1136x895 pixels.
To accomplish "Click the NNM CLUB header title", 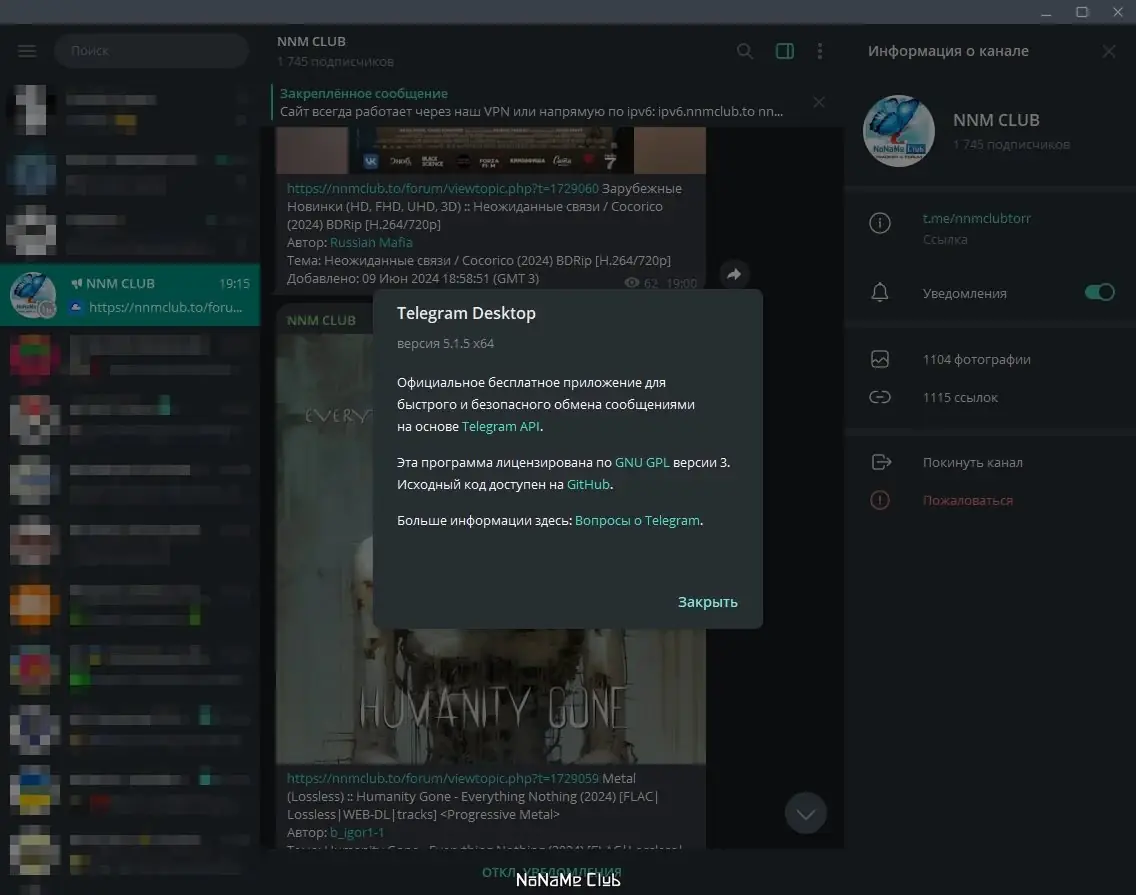I will pyautogui.click(x=311, y=41).
